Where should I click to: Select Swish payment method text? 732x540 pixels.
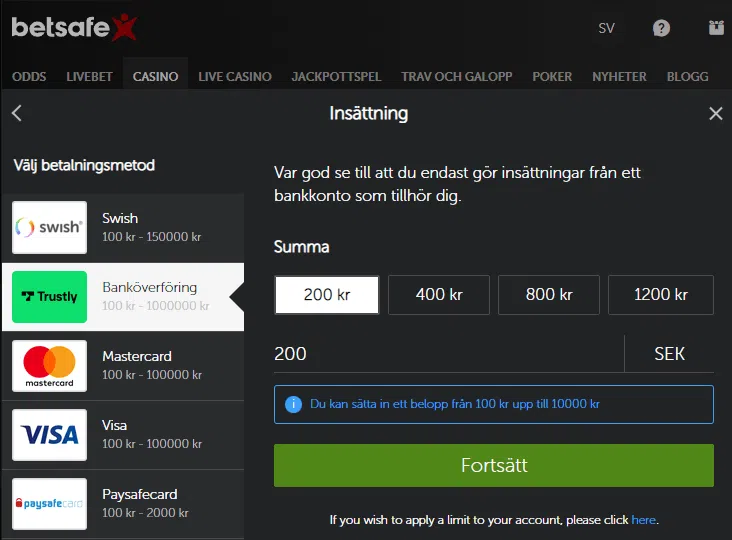click(120, 218)
